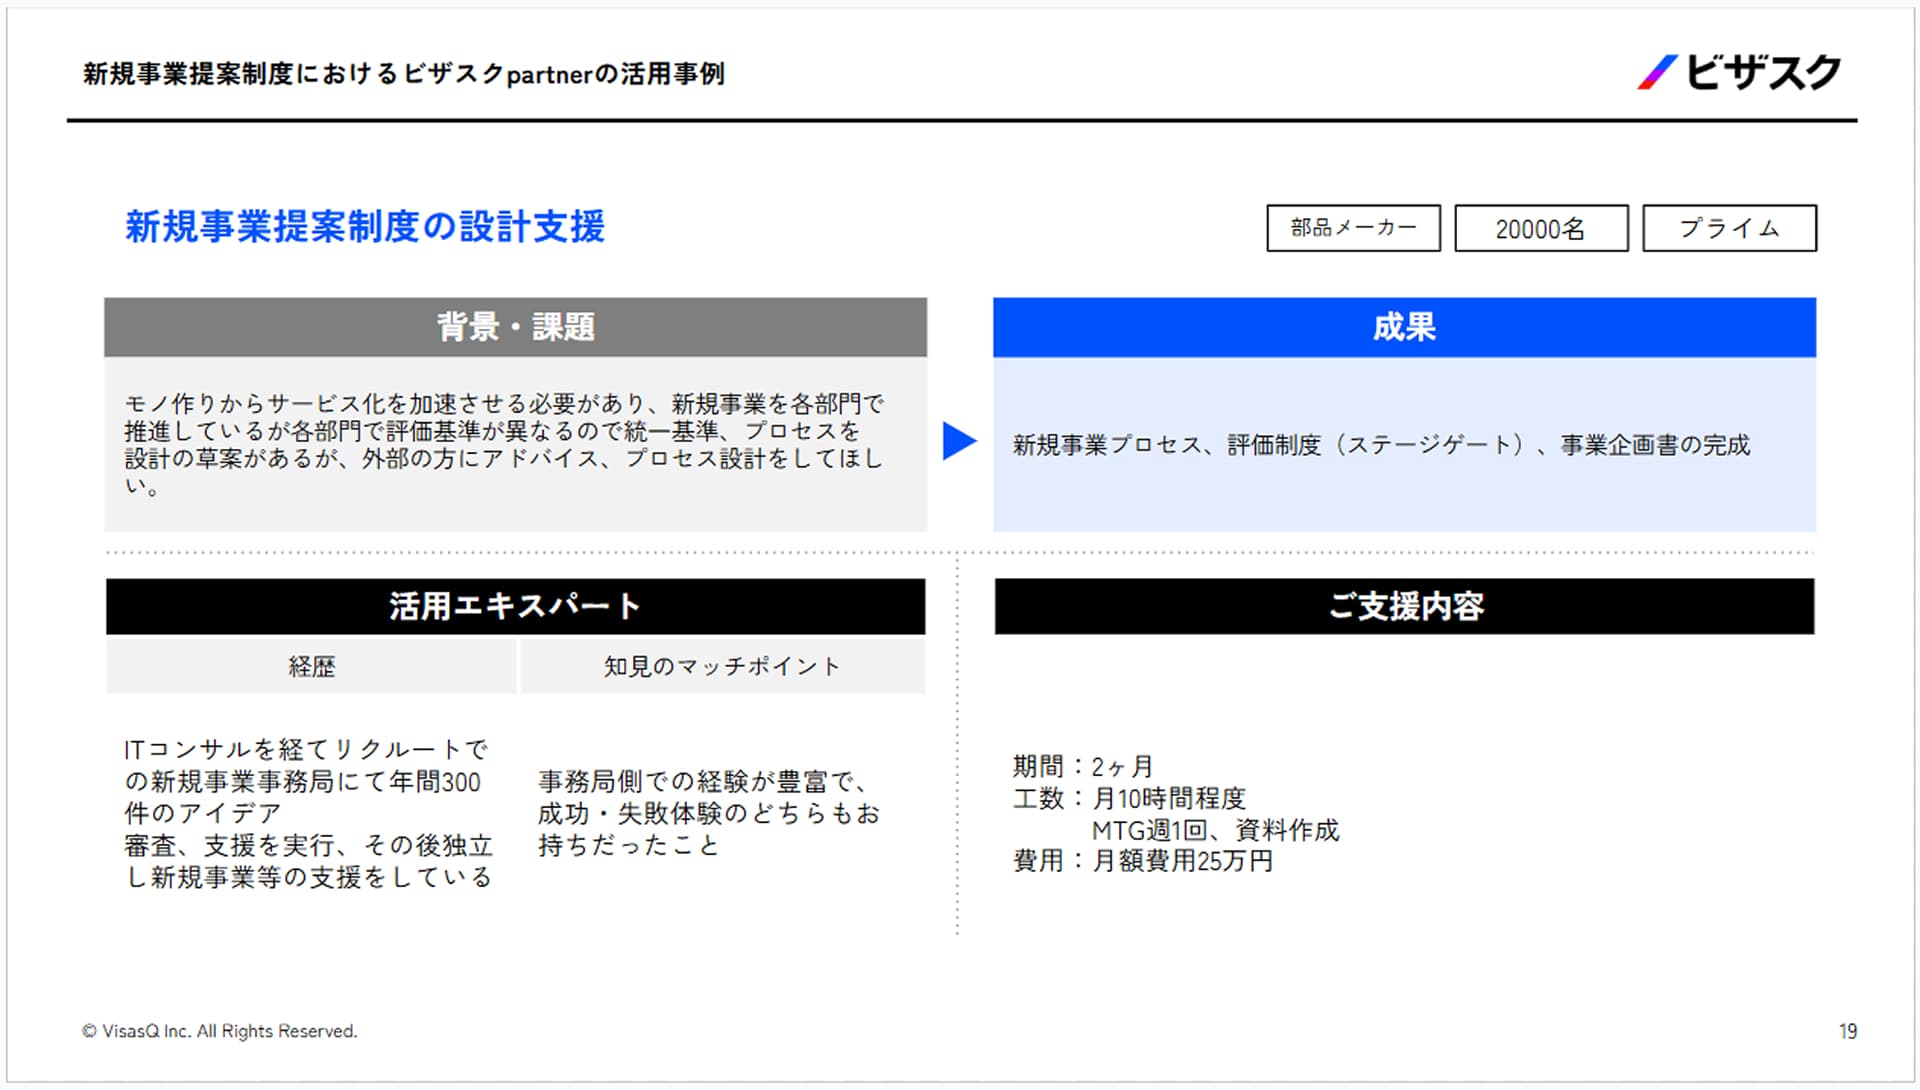Viewport: 1920px width, 1090px height.
Task: Select the プライム tag box
Action: tap(1729, 228)
